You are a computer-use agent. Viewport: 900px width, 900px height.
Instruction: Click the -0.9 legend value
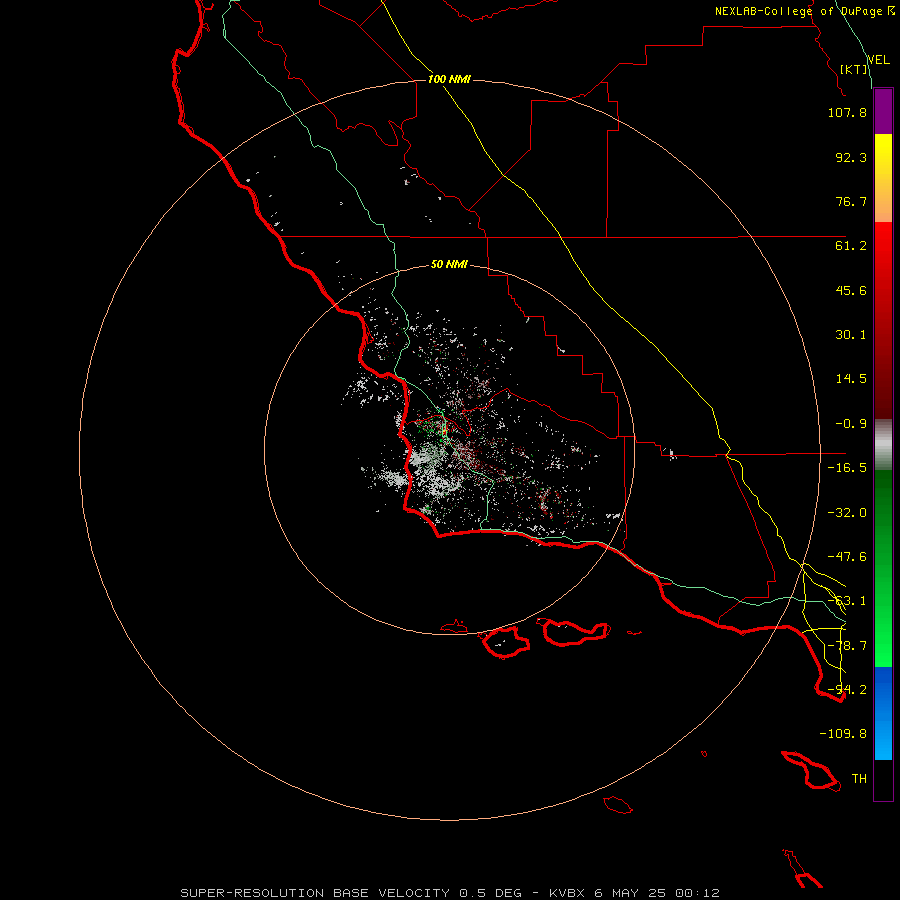851,424
